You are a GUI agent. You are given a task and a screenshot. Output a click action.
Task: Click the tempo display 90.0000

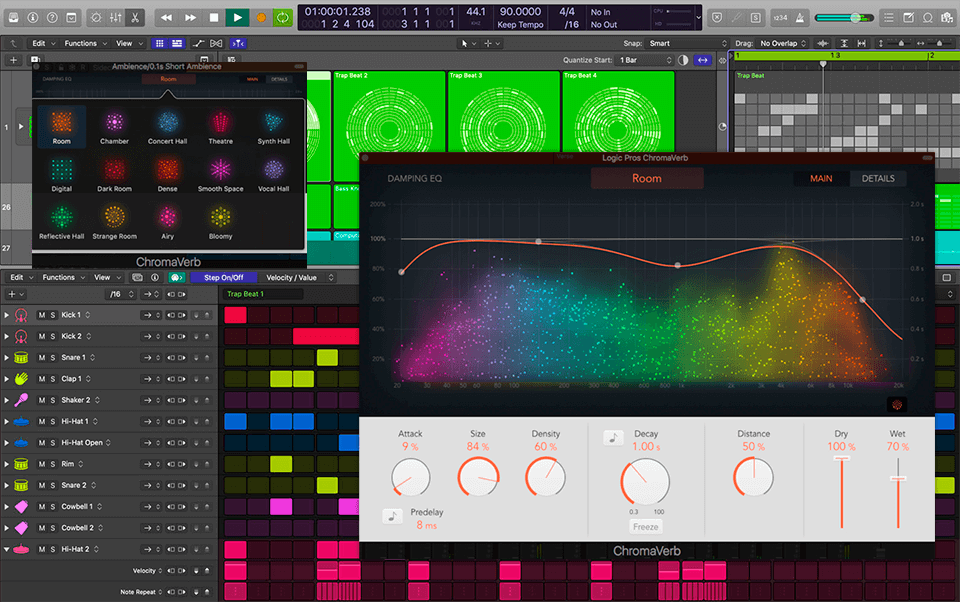point(520,12)
